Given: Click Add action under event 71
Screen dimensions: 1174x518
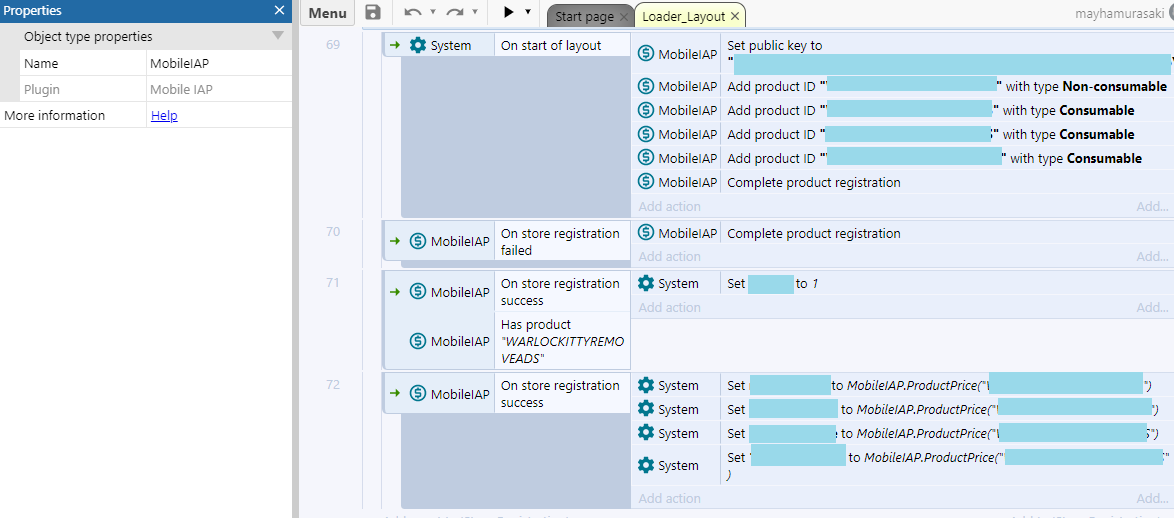Looking at the screenshot, I should pyautogui.click(x=669, y=307).
